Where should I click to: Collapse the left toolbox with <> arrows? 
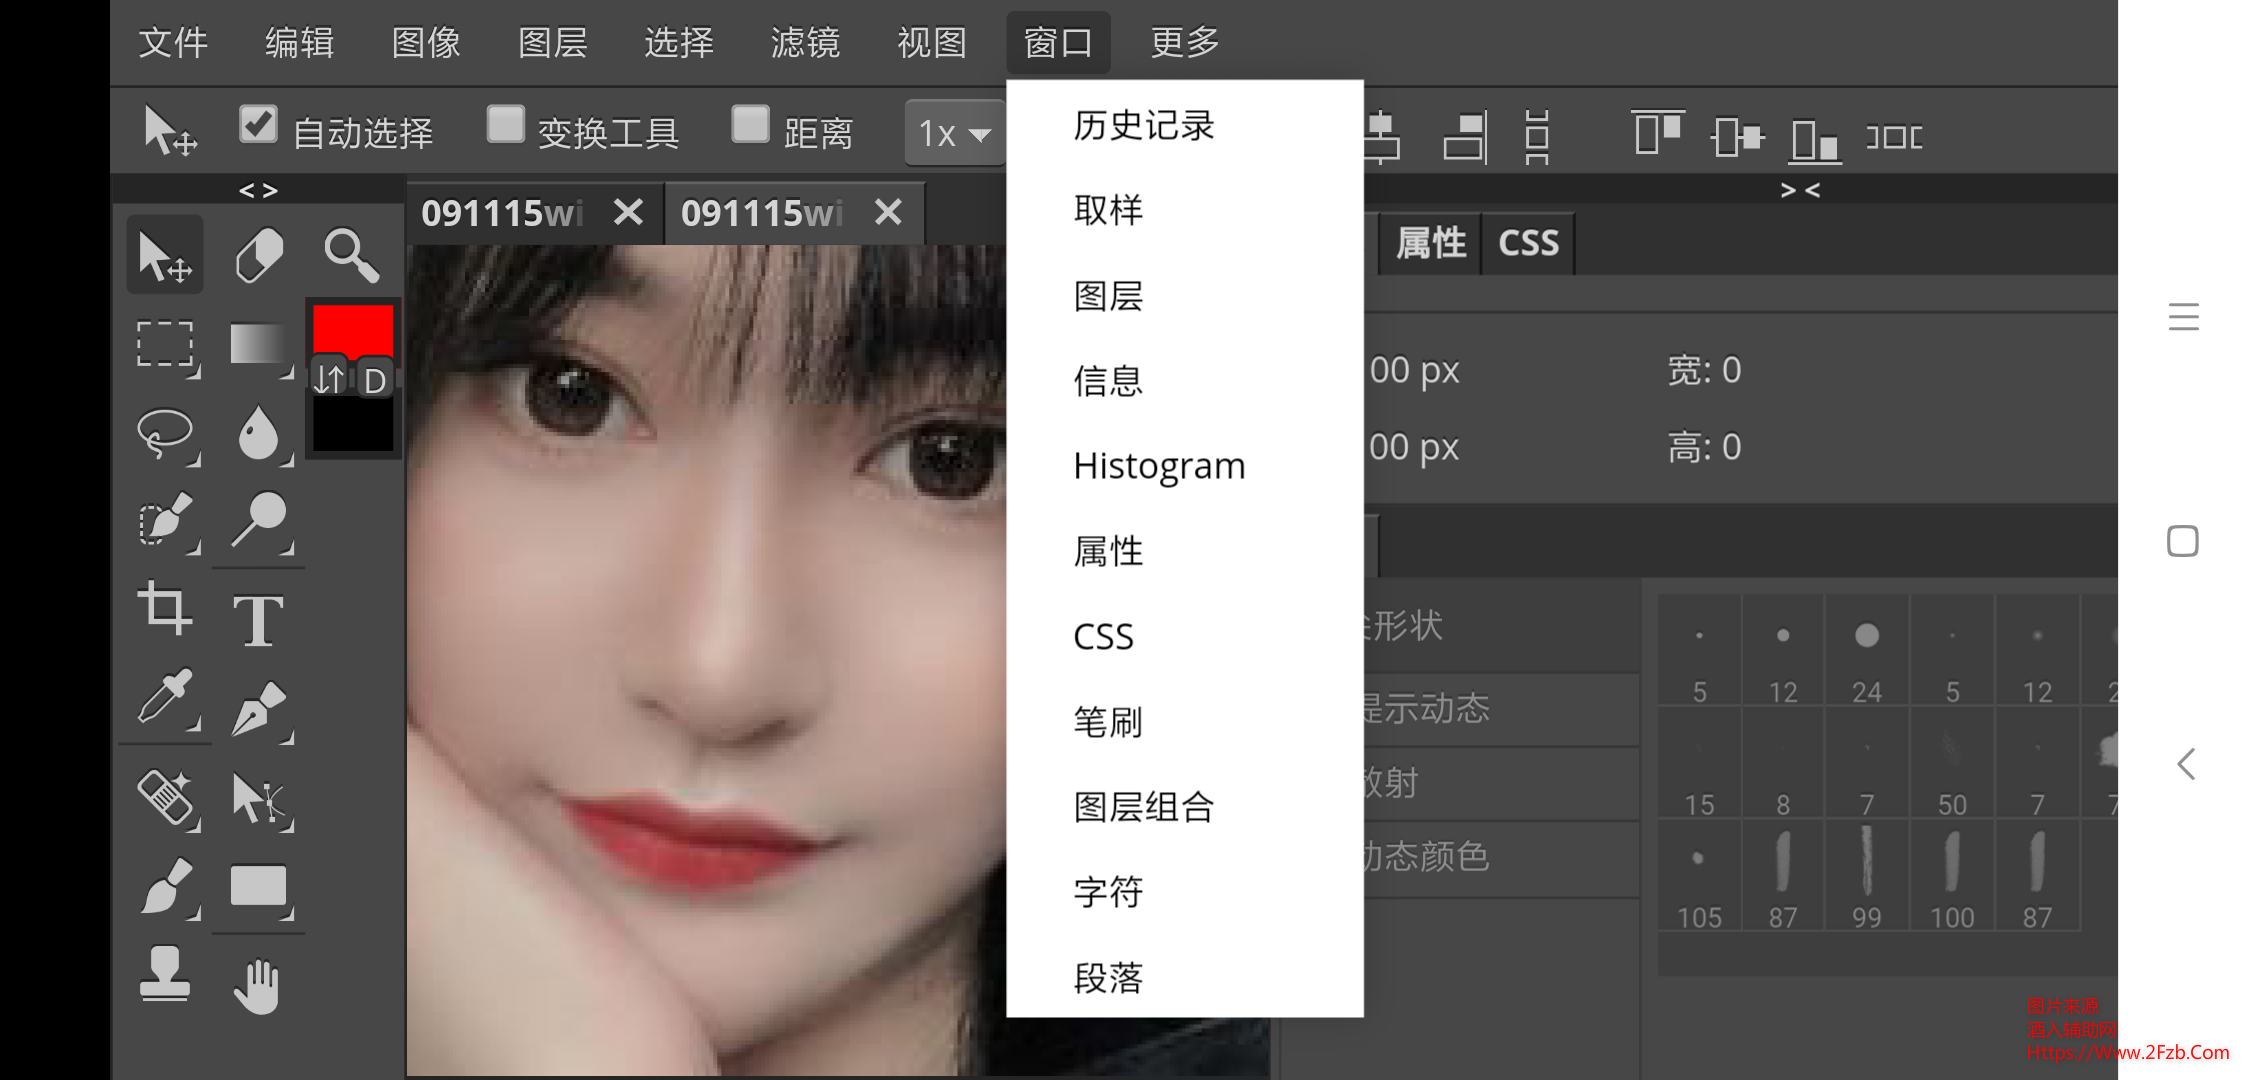tap(259, 190)
